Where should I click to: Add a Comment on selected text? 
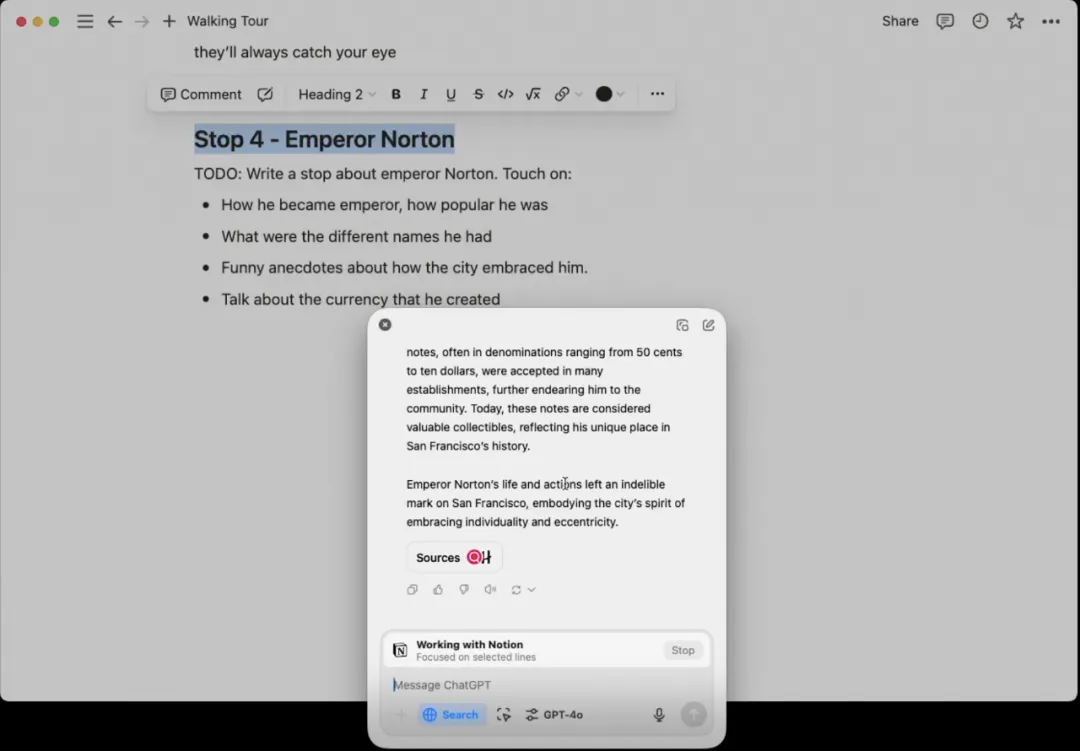pyautogui.click(x=200, y=94)
